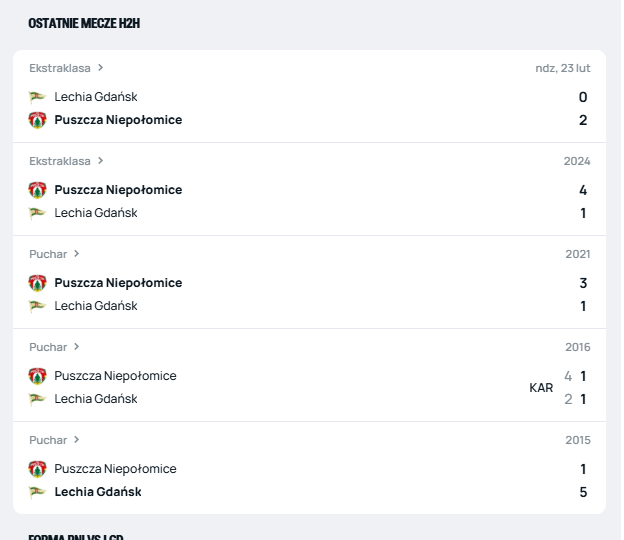Screen dimensions: 624x540
Task: Click the 0 score for Lechia Gdańsk
Action: (x=583, y=97)
